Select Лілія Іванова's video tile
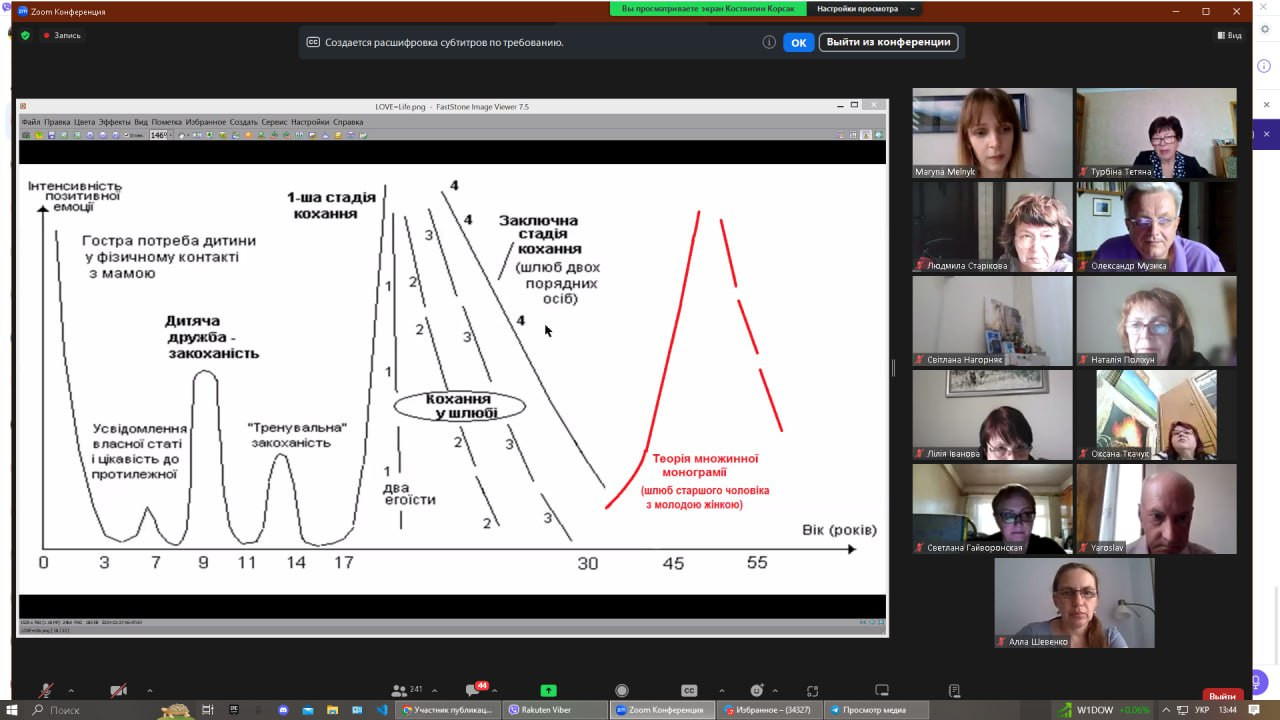The image size is (1280, 720). pyautogui.click(x=992, y=415)
